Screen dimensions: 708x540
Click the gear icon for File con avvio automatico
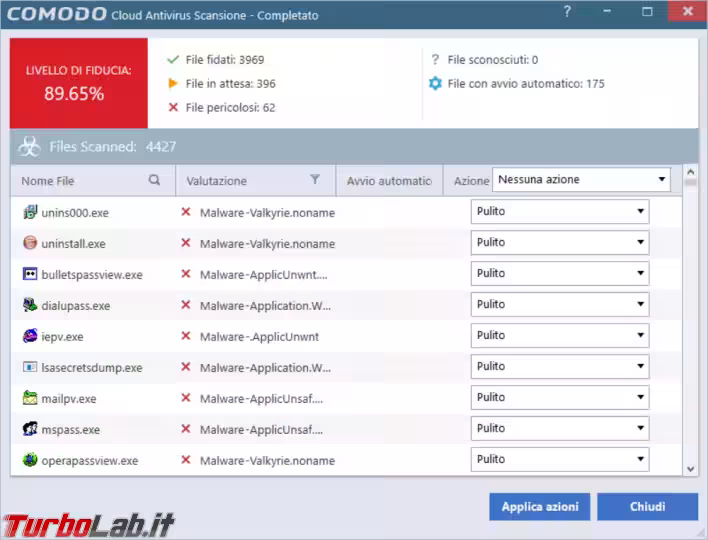435,83
